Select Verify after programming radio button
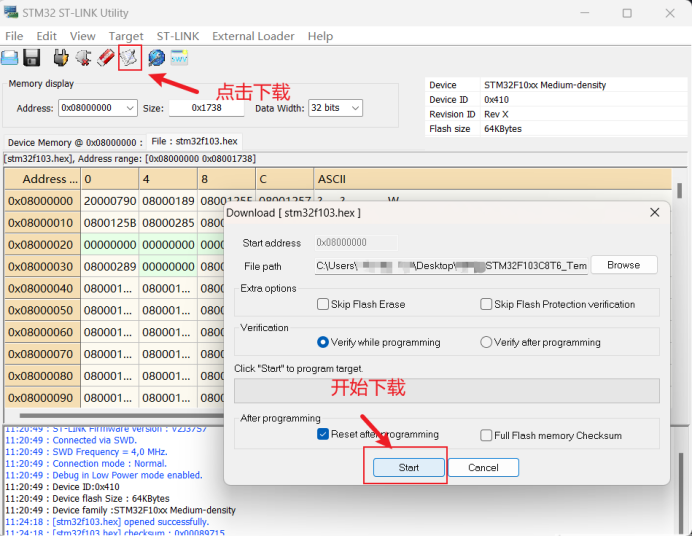Image resolution: width=692 pixels, height=536 pixels. [486, 342]
